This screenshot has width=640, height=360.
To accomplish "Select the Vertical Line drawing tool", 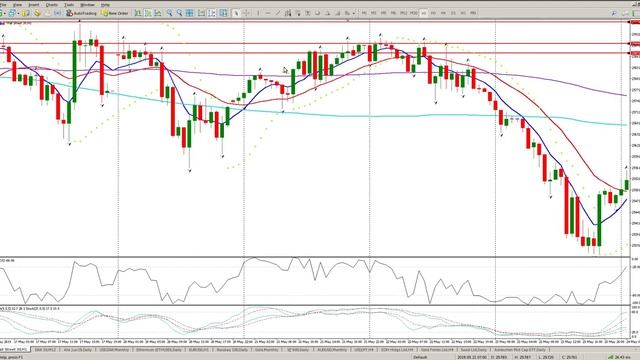I will click(258, 13).
